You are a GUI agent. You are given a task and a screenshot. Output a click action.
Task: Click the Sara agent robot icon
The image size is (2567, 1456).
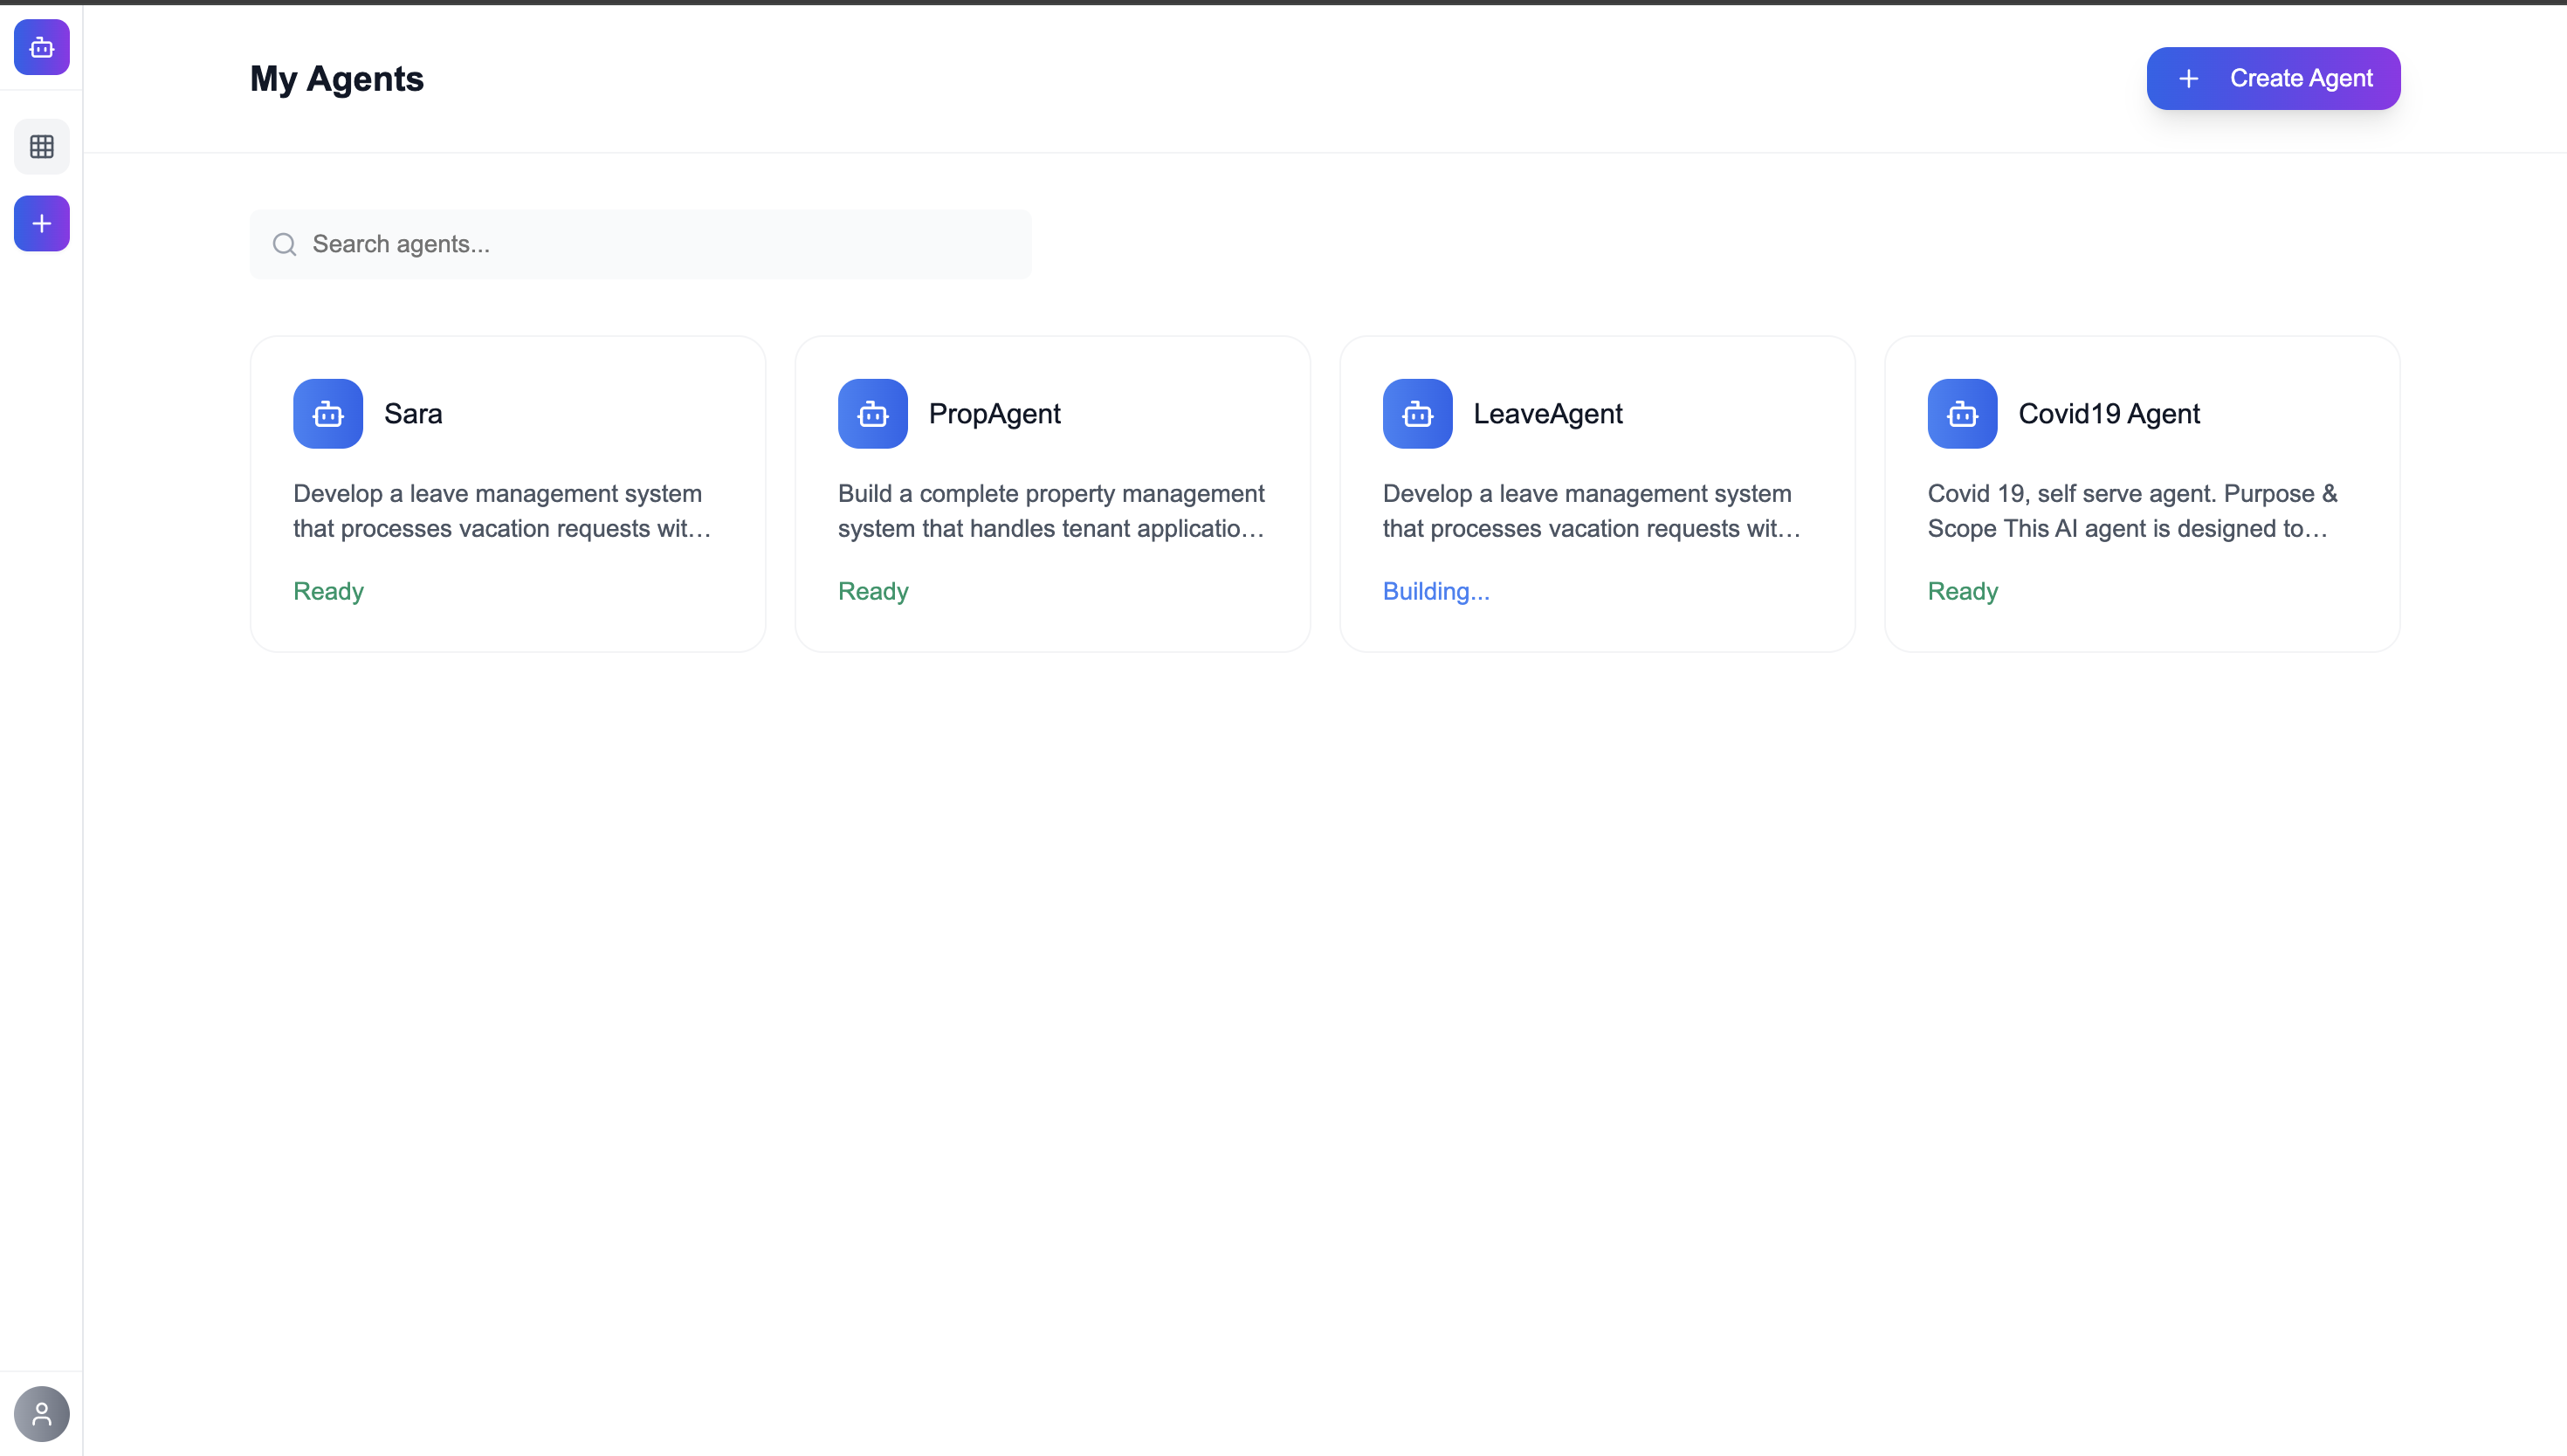[328, 413]
